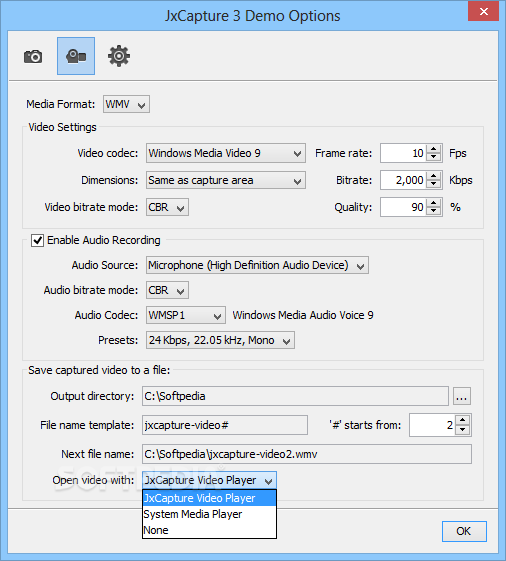Open the screenshot capture options tab
506x561 pixels.
[x=33, y=56]
